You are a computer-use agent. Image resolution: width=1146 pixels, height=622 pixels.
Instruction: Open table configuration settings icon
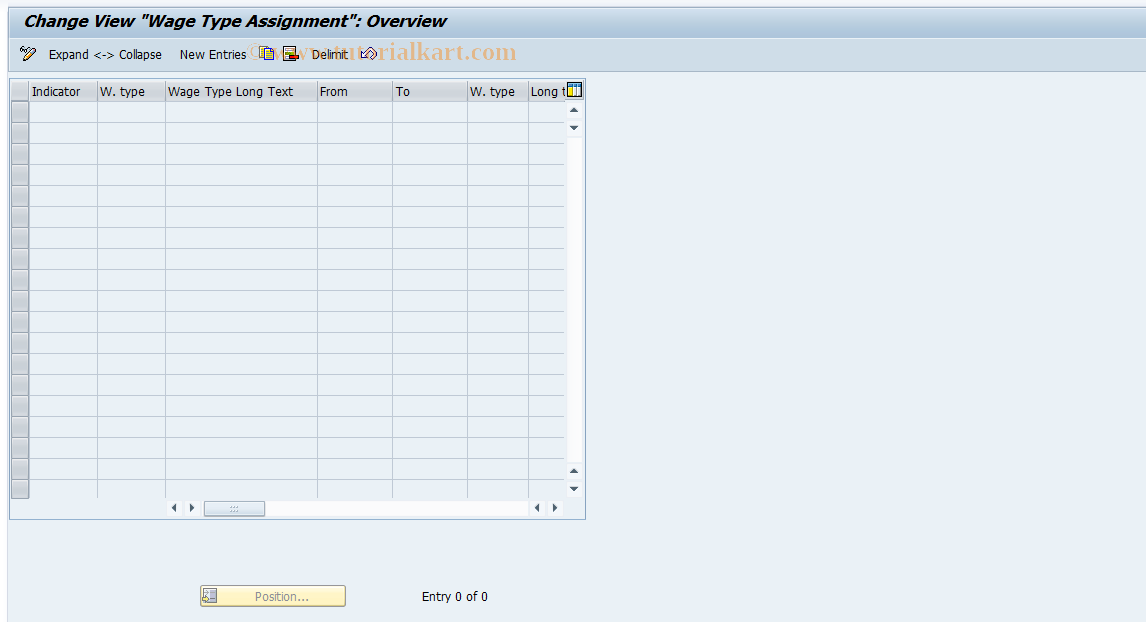point(574,91)
